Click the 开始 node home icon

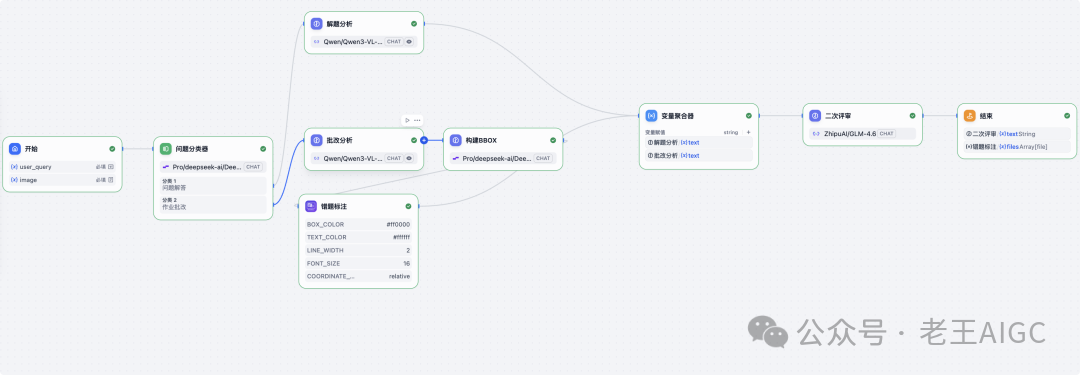[x=14, y=148]
